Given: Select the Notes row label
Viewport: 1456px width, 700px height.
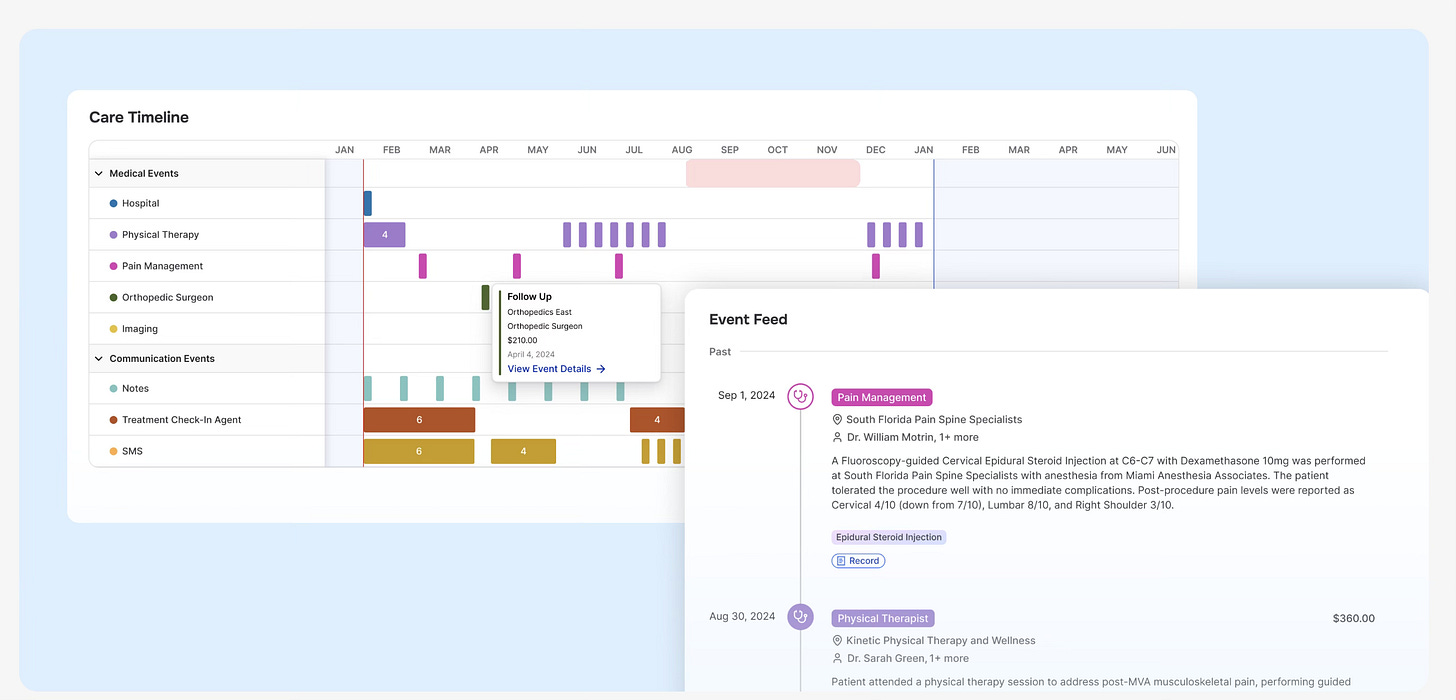Looking at the screenshot, I should point(135,388).
